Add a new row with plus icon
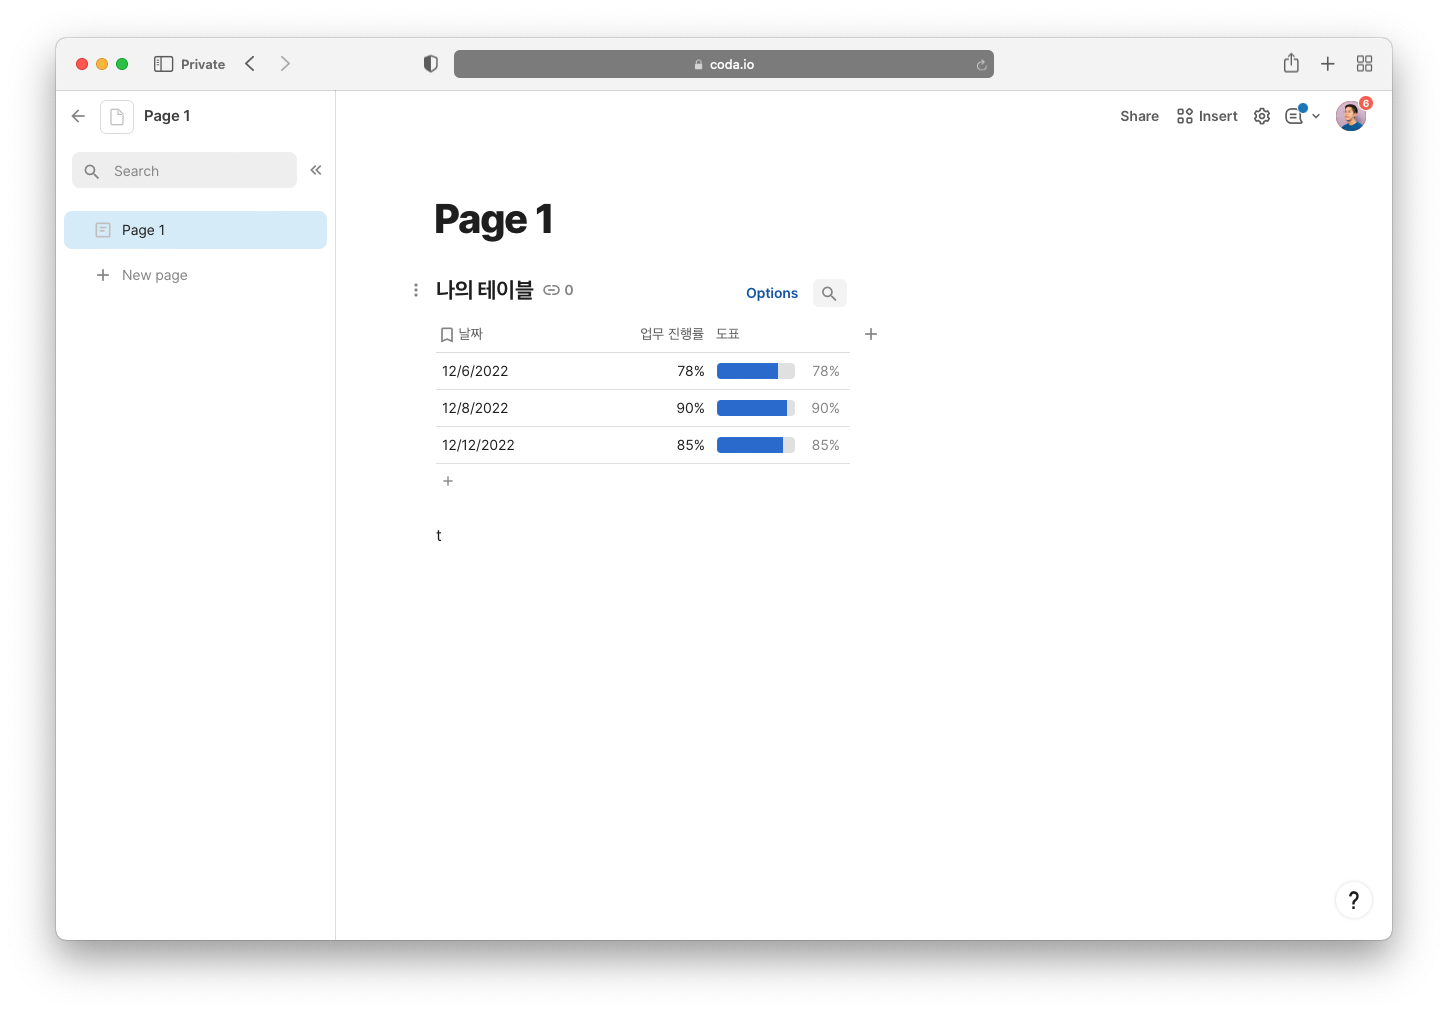 coord(448,481)
